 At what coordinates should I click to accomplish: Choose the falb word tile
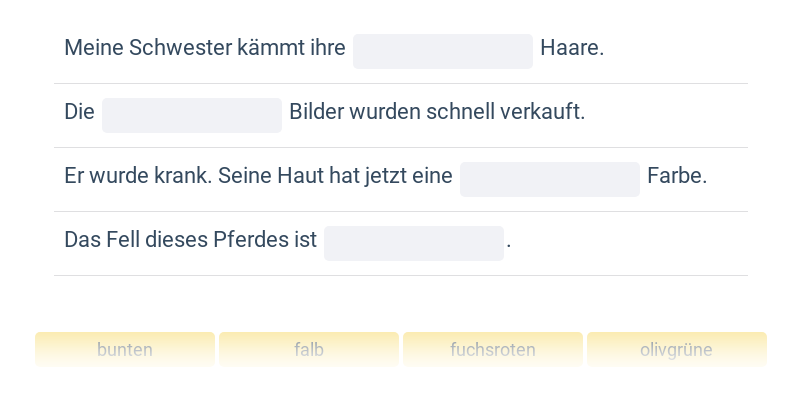tap(309, 350)
